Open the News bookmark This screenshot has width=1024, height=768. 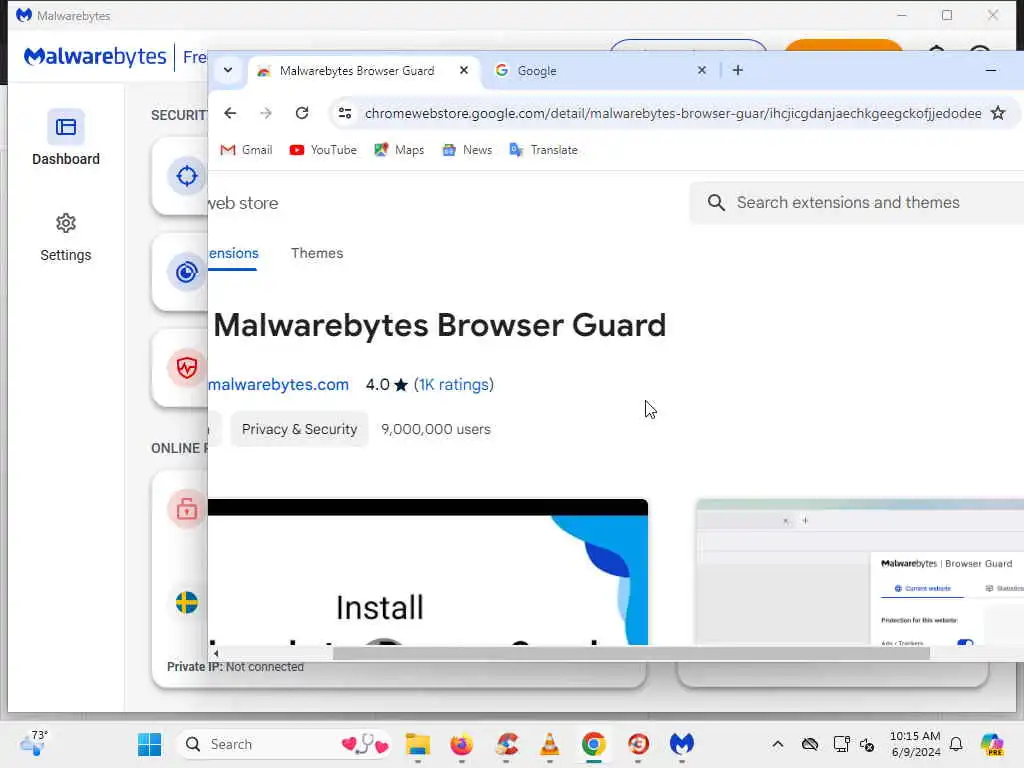pos(467,150)
